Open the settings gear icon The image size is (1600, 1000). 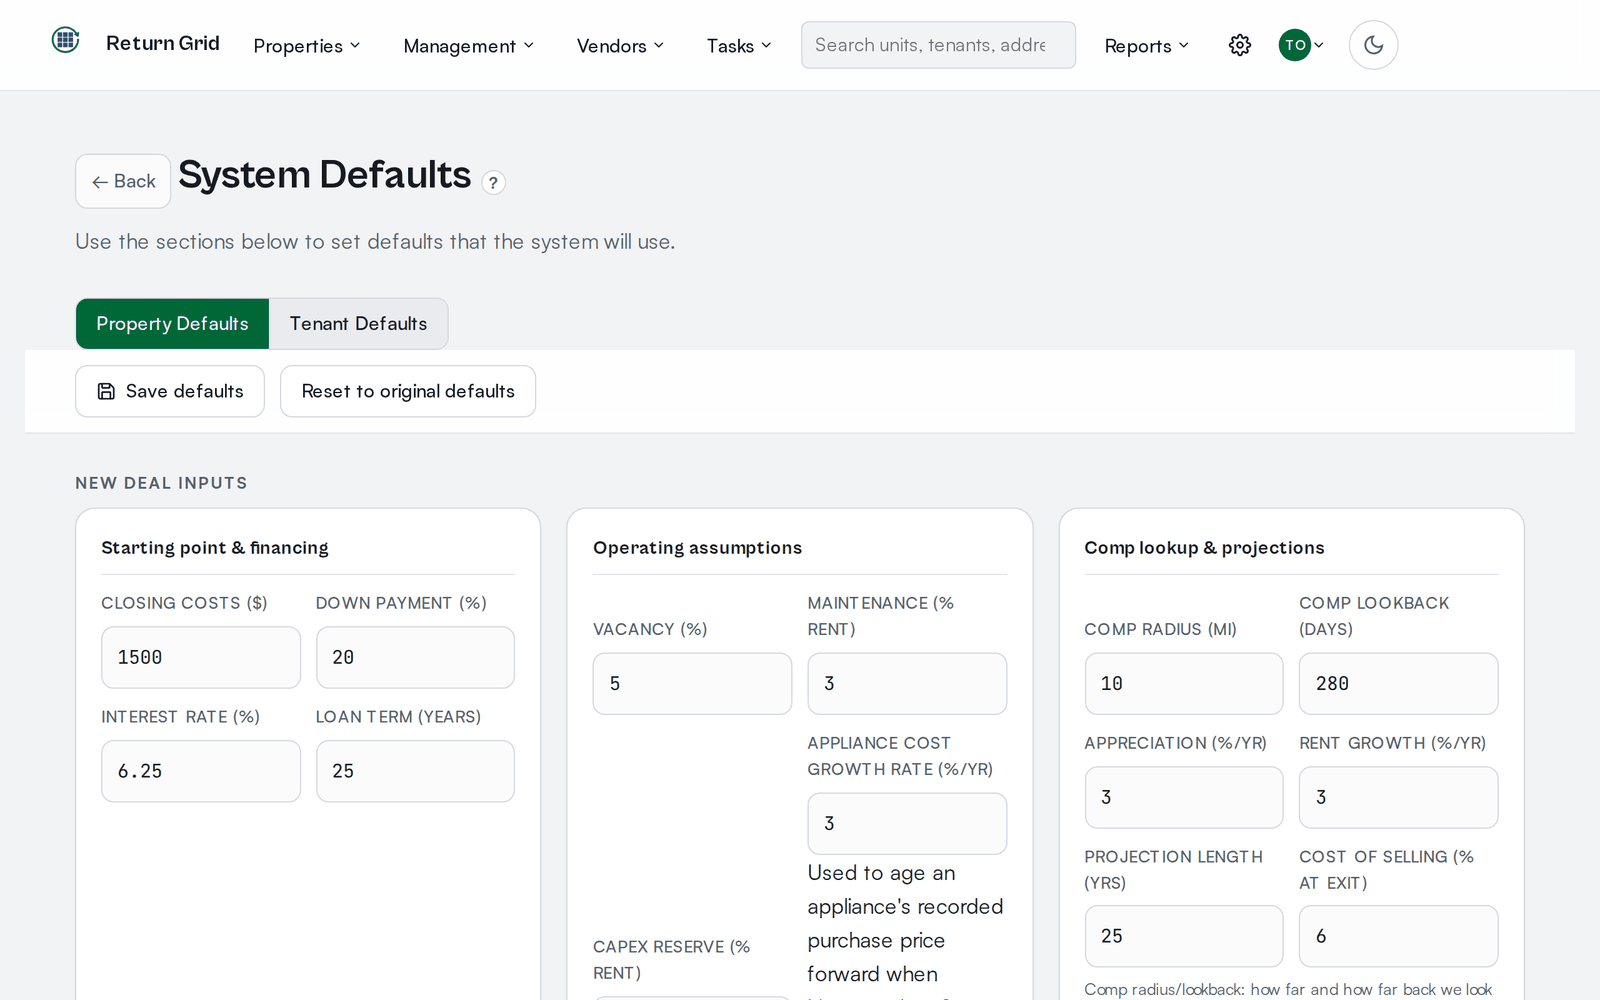1240,45
